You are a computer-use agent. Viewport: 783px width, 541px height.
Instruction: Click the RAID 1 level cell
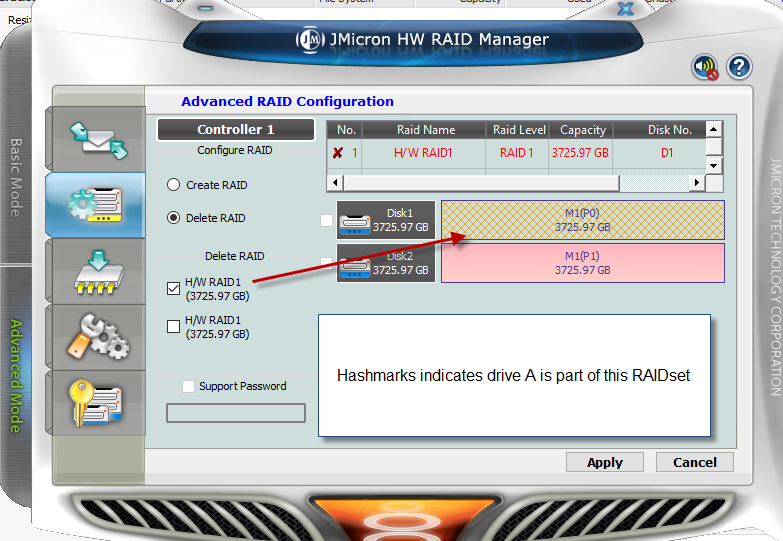pos(517,153)
